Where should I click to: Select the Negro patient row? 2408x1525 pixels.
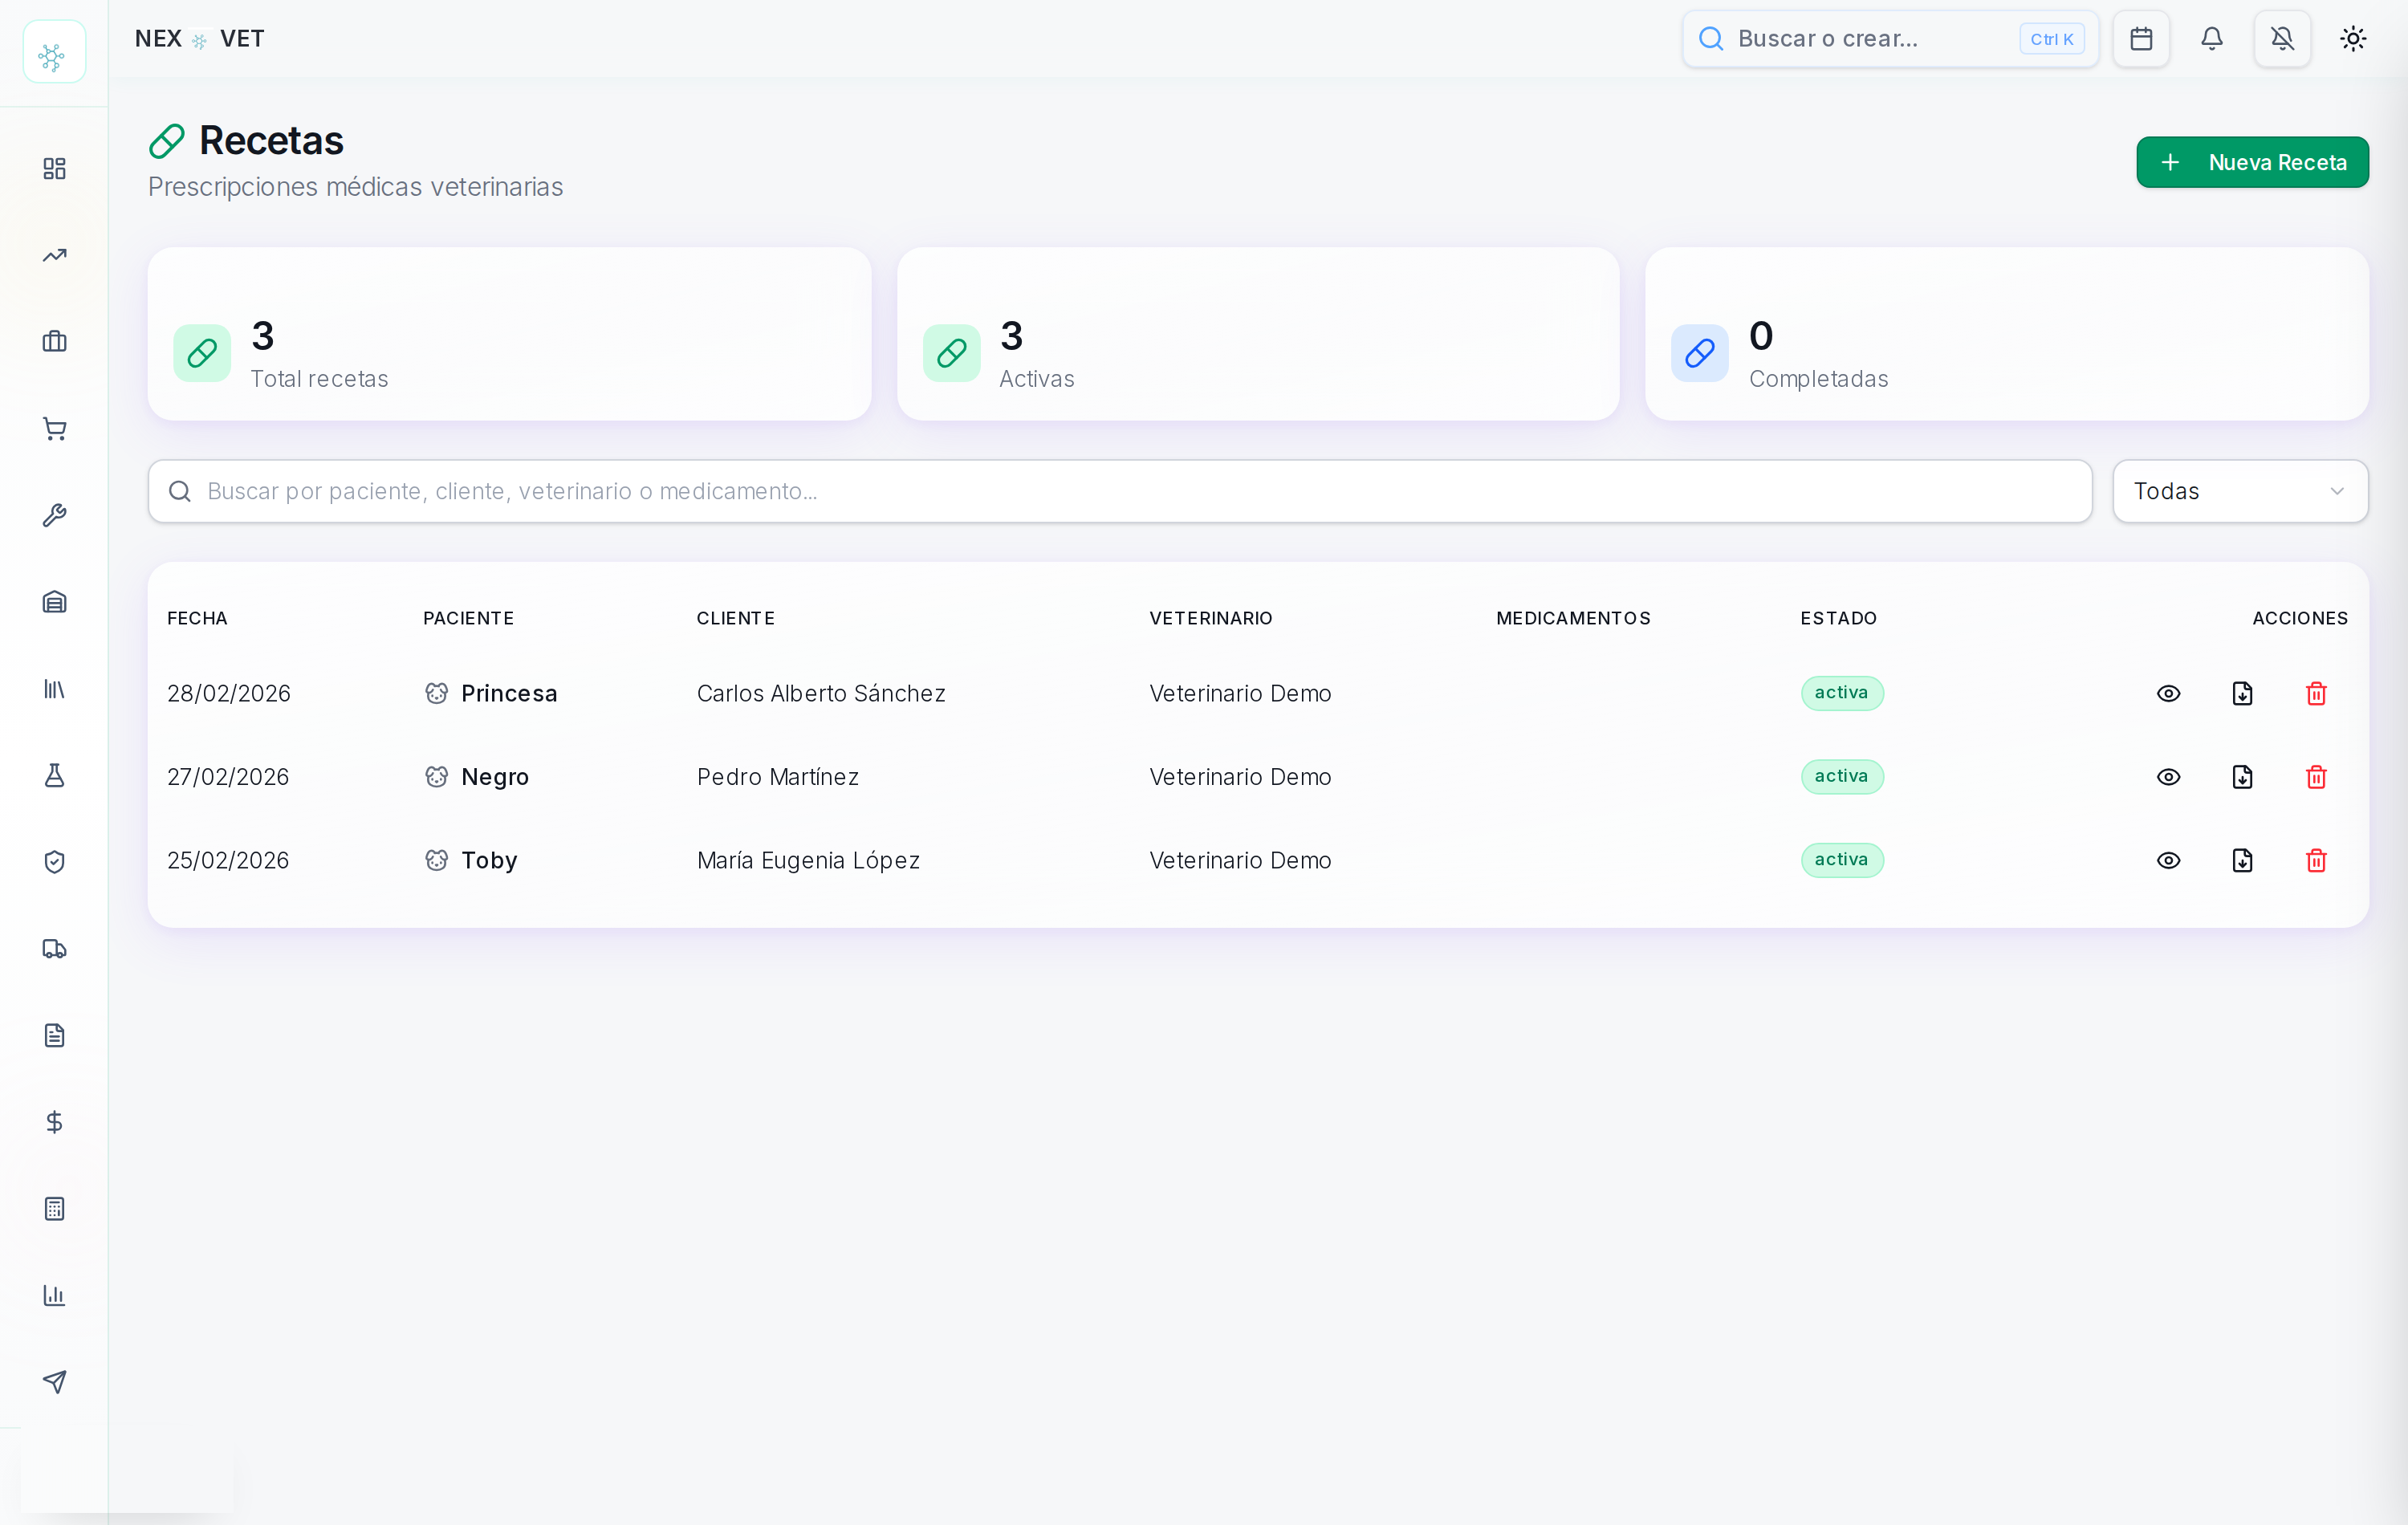click(1257, 777)
